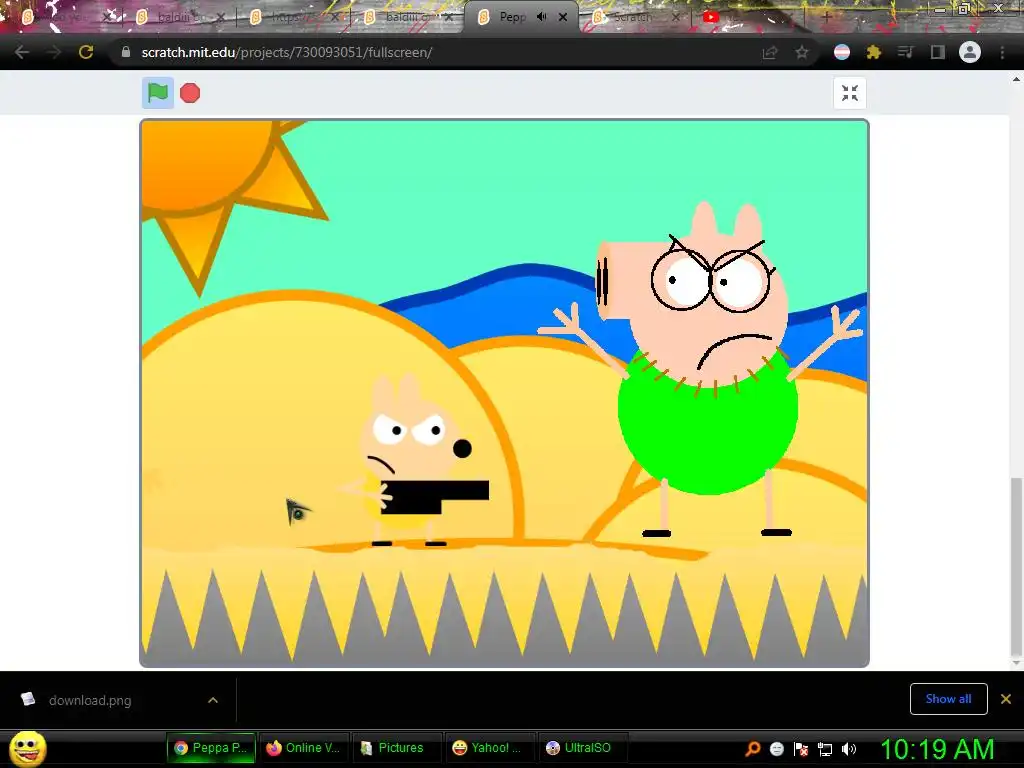Click the orange magnifier tray icon
Screen dimensions: 1024x768
click(753, 748)
